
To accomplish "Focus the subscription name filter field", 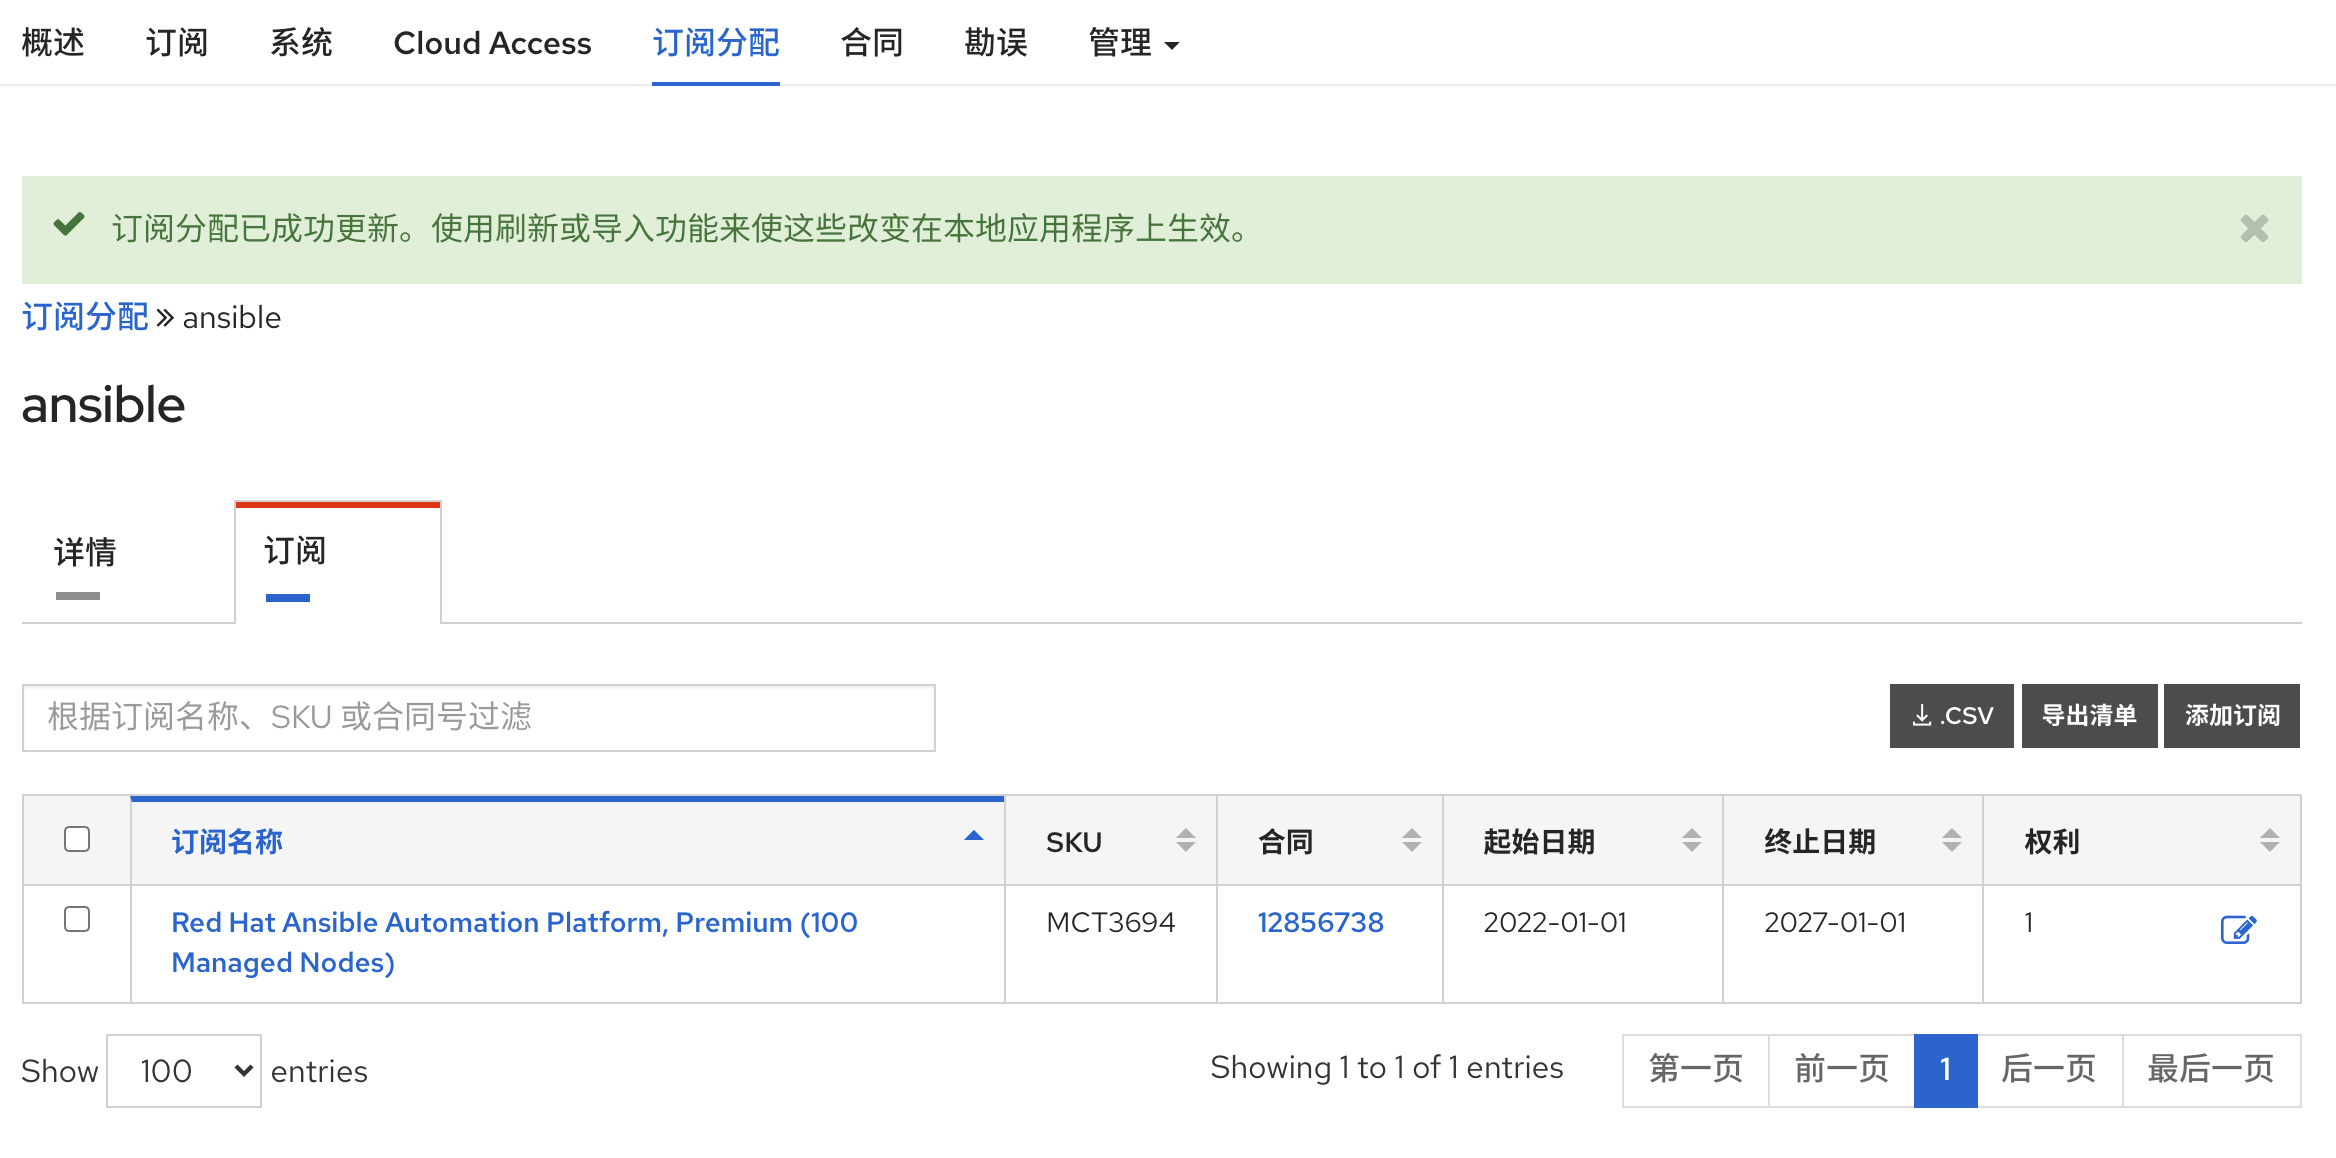I will coord(478,717).
